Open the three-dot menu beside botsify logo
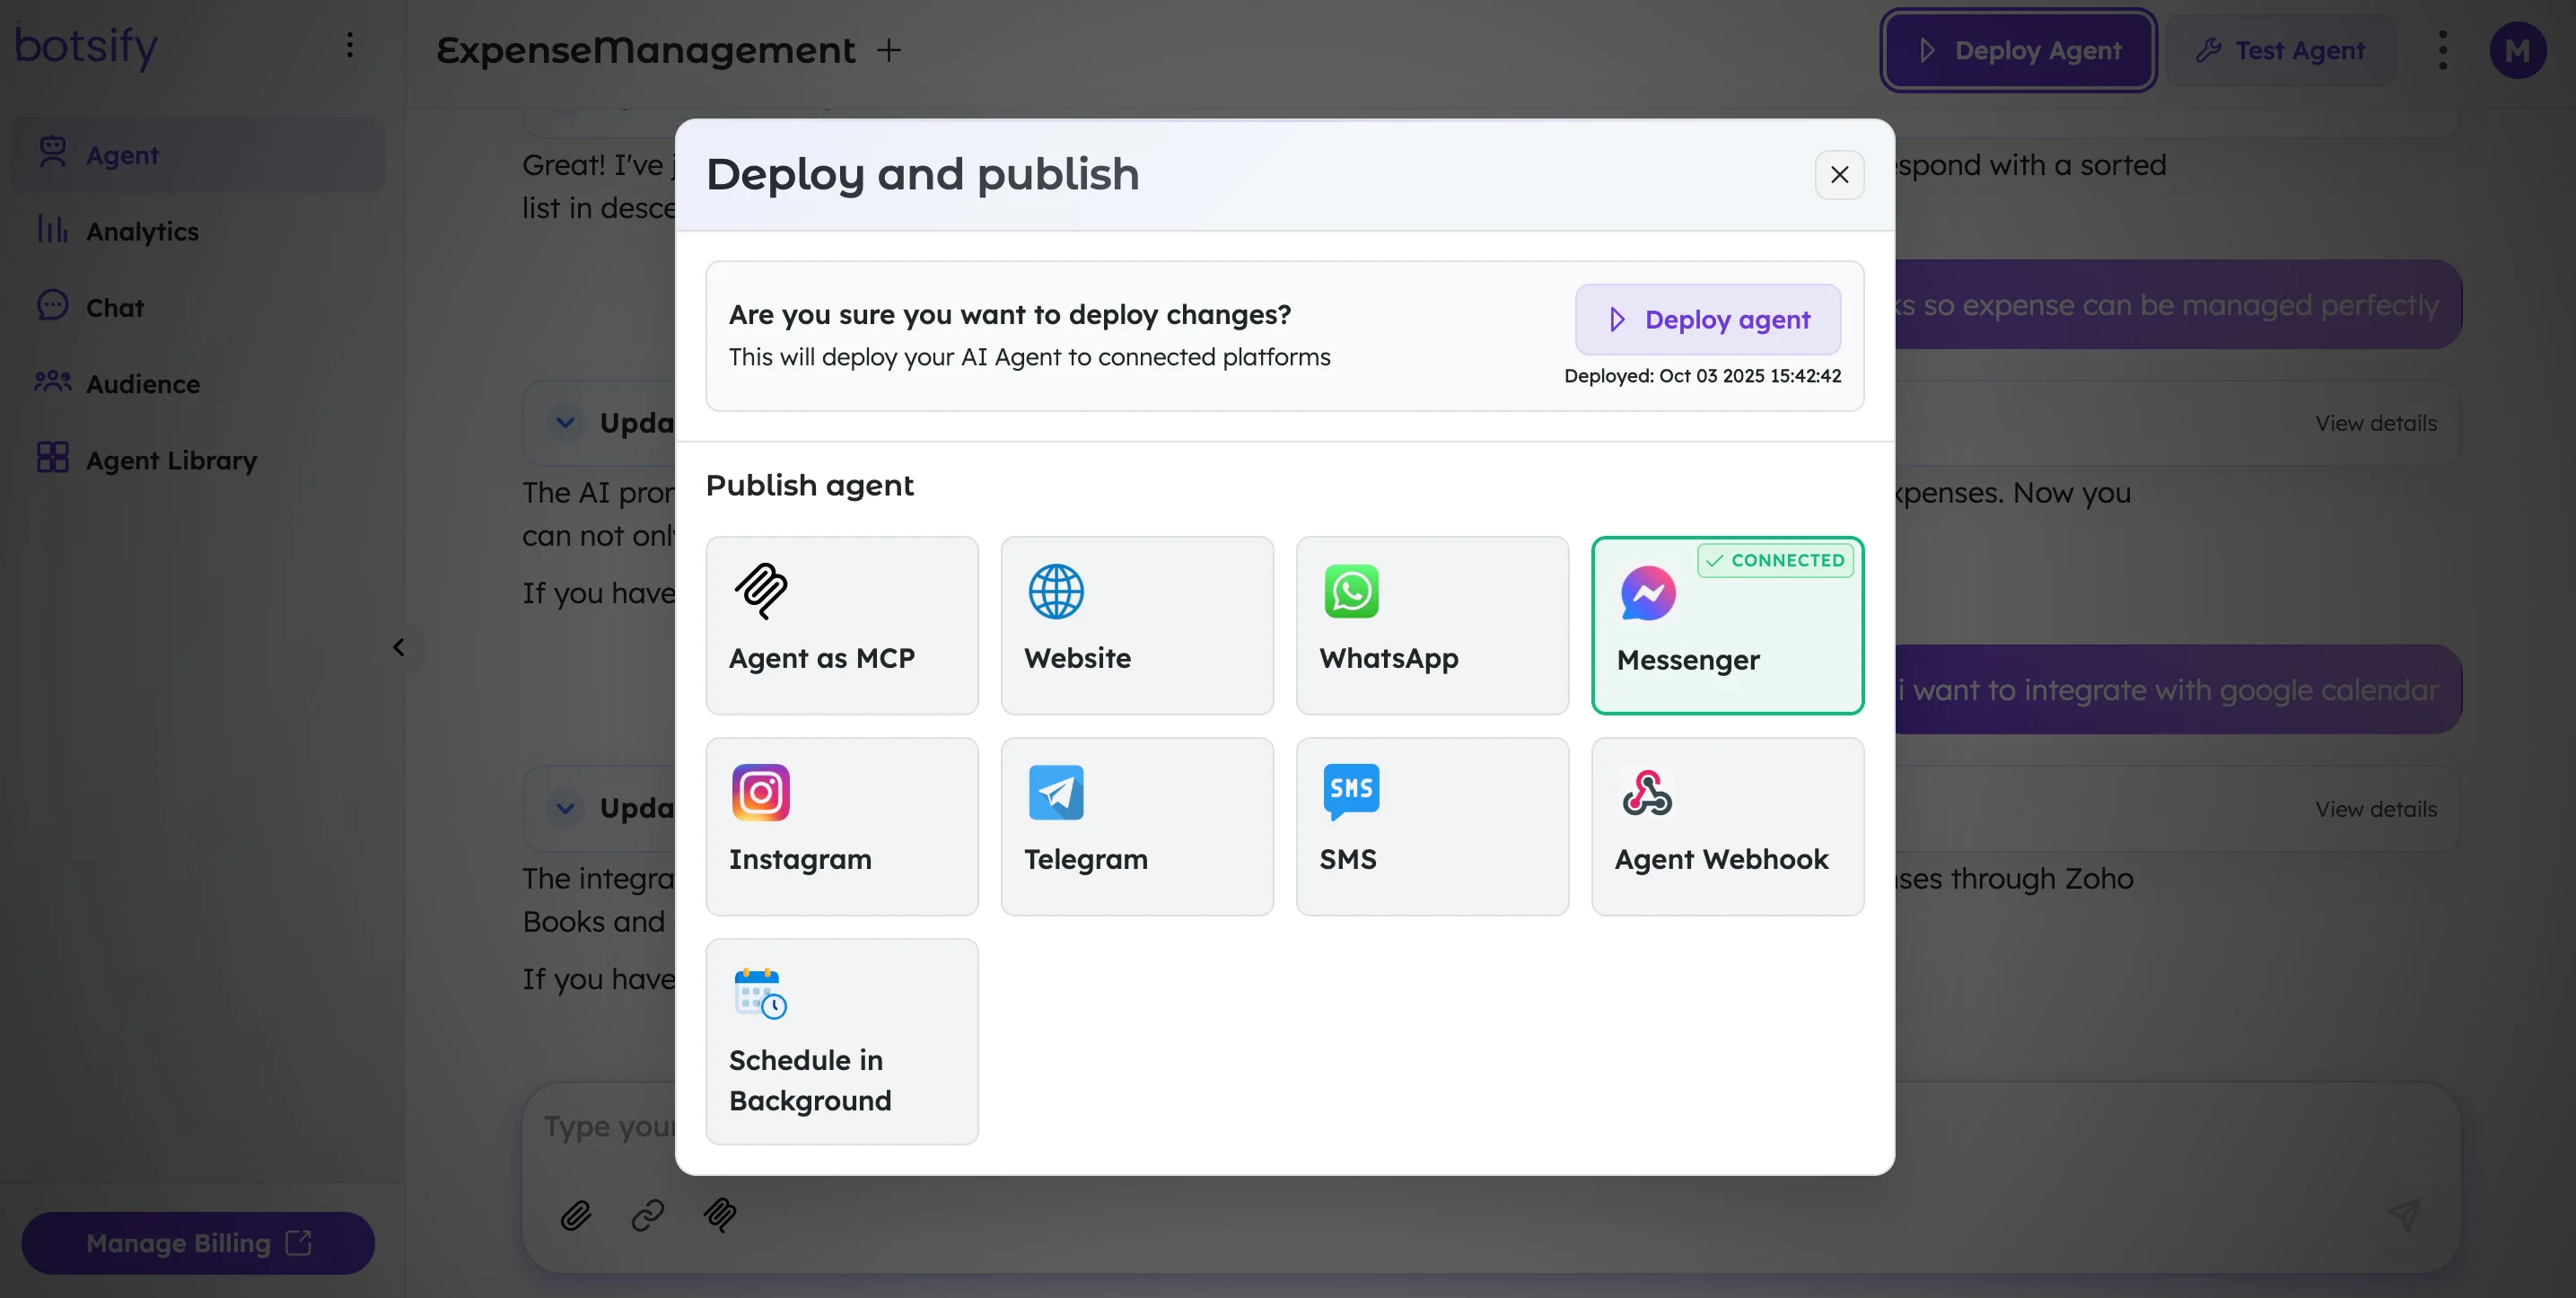2576x1298 pixels. 349,45
